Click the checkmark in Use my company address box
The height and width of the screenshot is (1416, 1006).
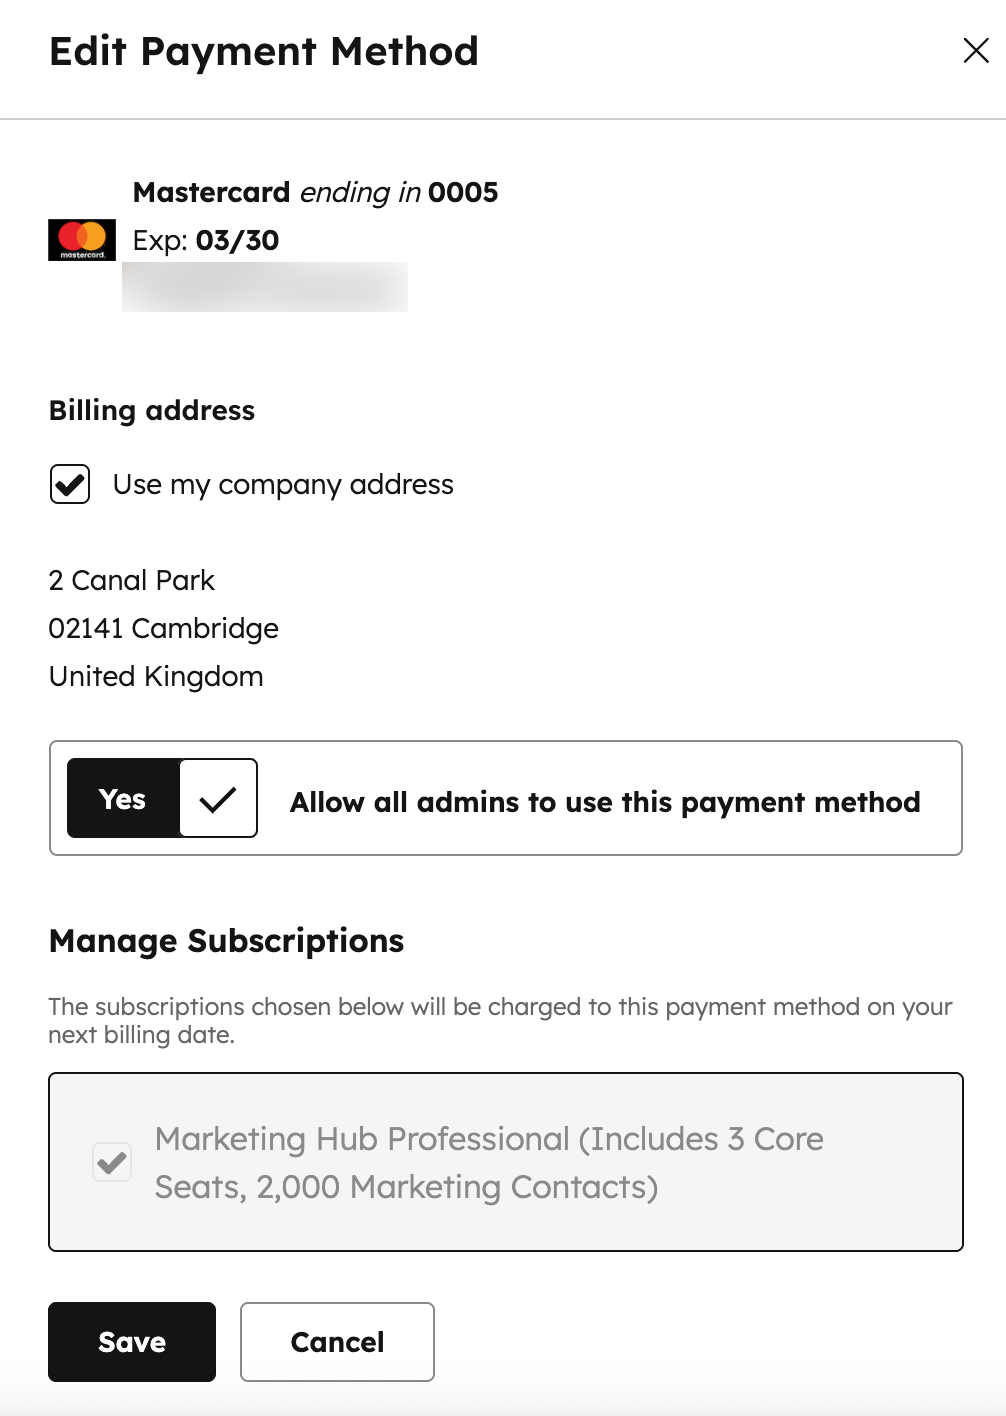[x=68, y=484]
